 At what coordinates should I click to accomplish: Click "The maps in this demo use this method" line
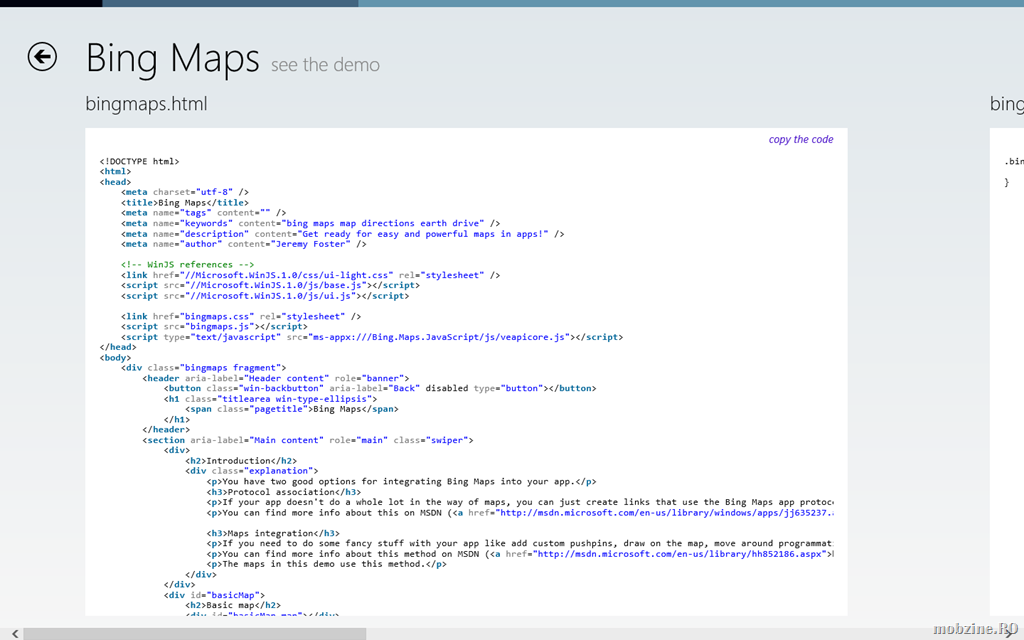[x=327, y=564]
